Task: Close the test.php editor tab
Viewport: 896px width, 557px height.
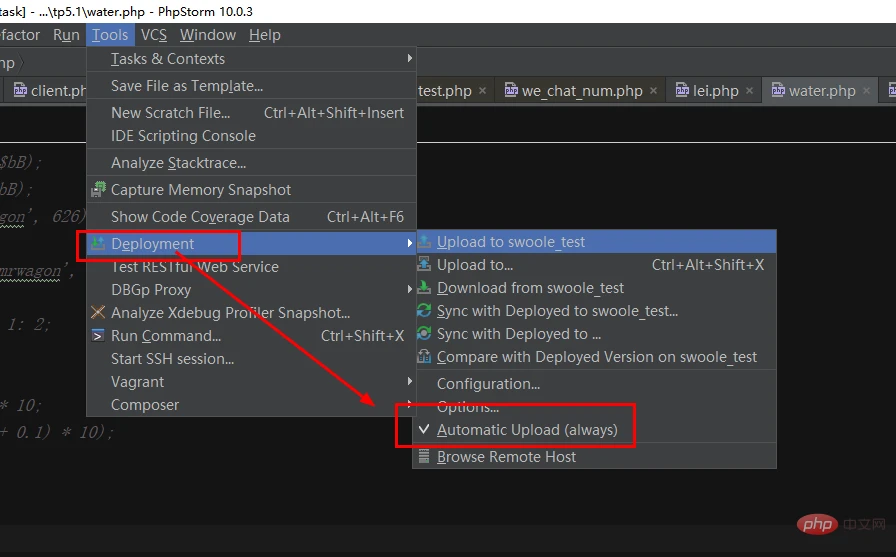Action: (x=482, y=91)
